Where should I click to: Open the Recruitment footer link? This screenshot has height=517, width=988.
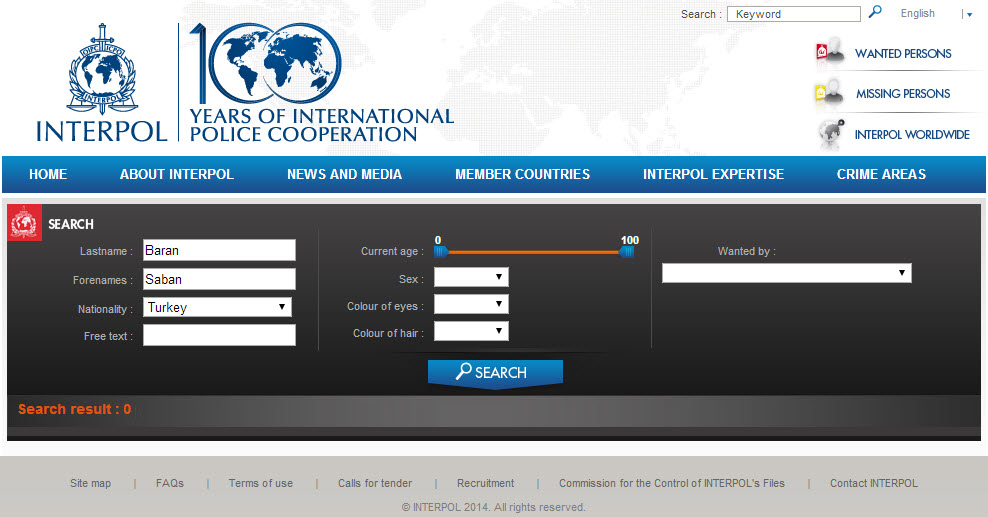pos(486,483)
